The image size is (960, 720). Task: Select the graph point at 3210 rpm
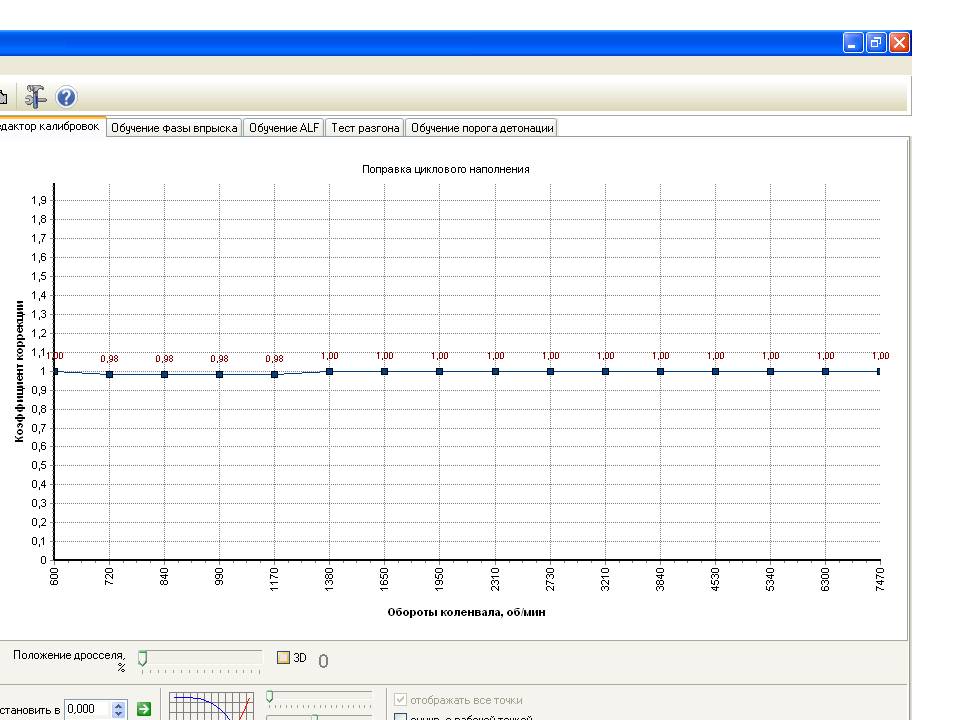click(x=606, y=372)
